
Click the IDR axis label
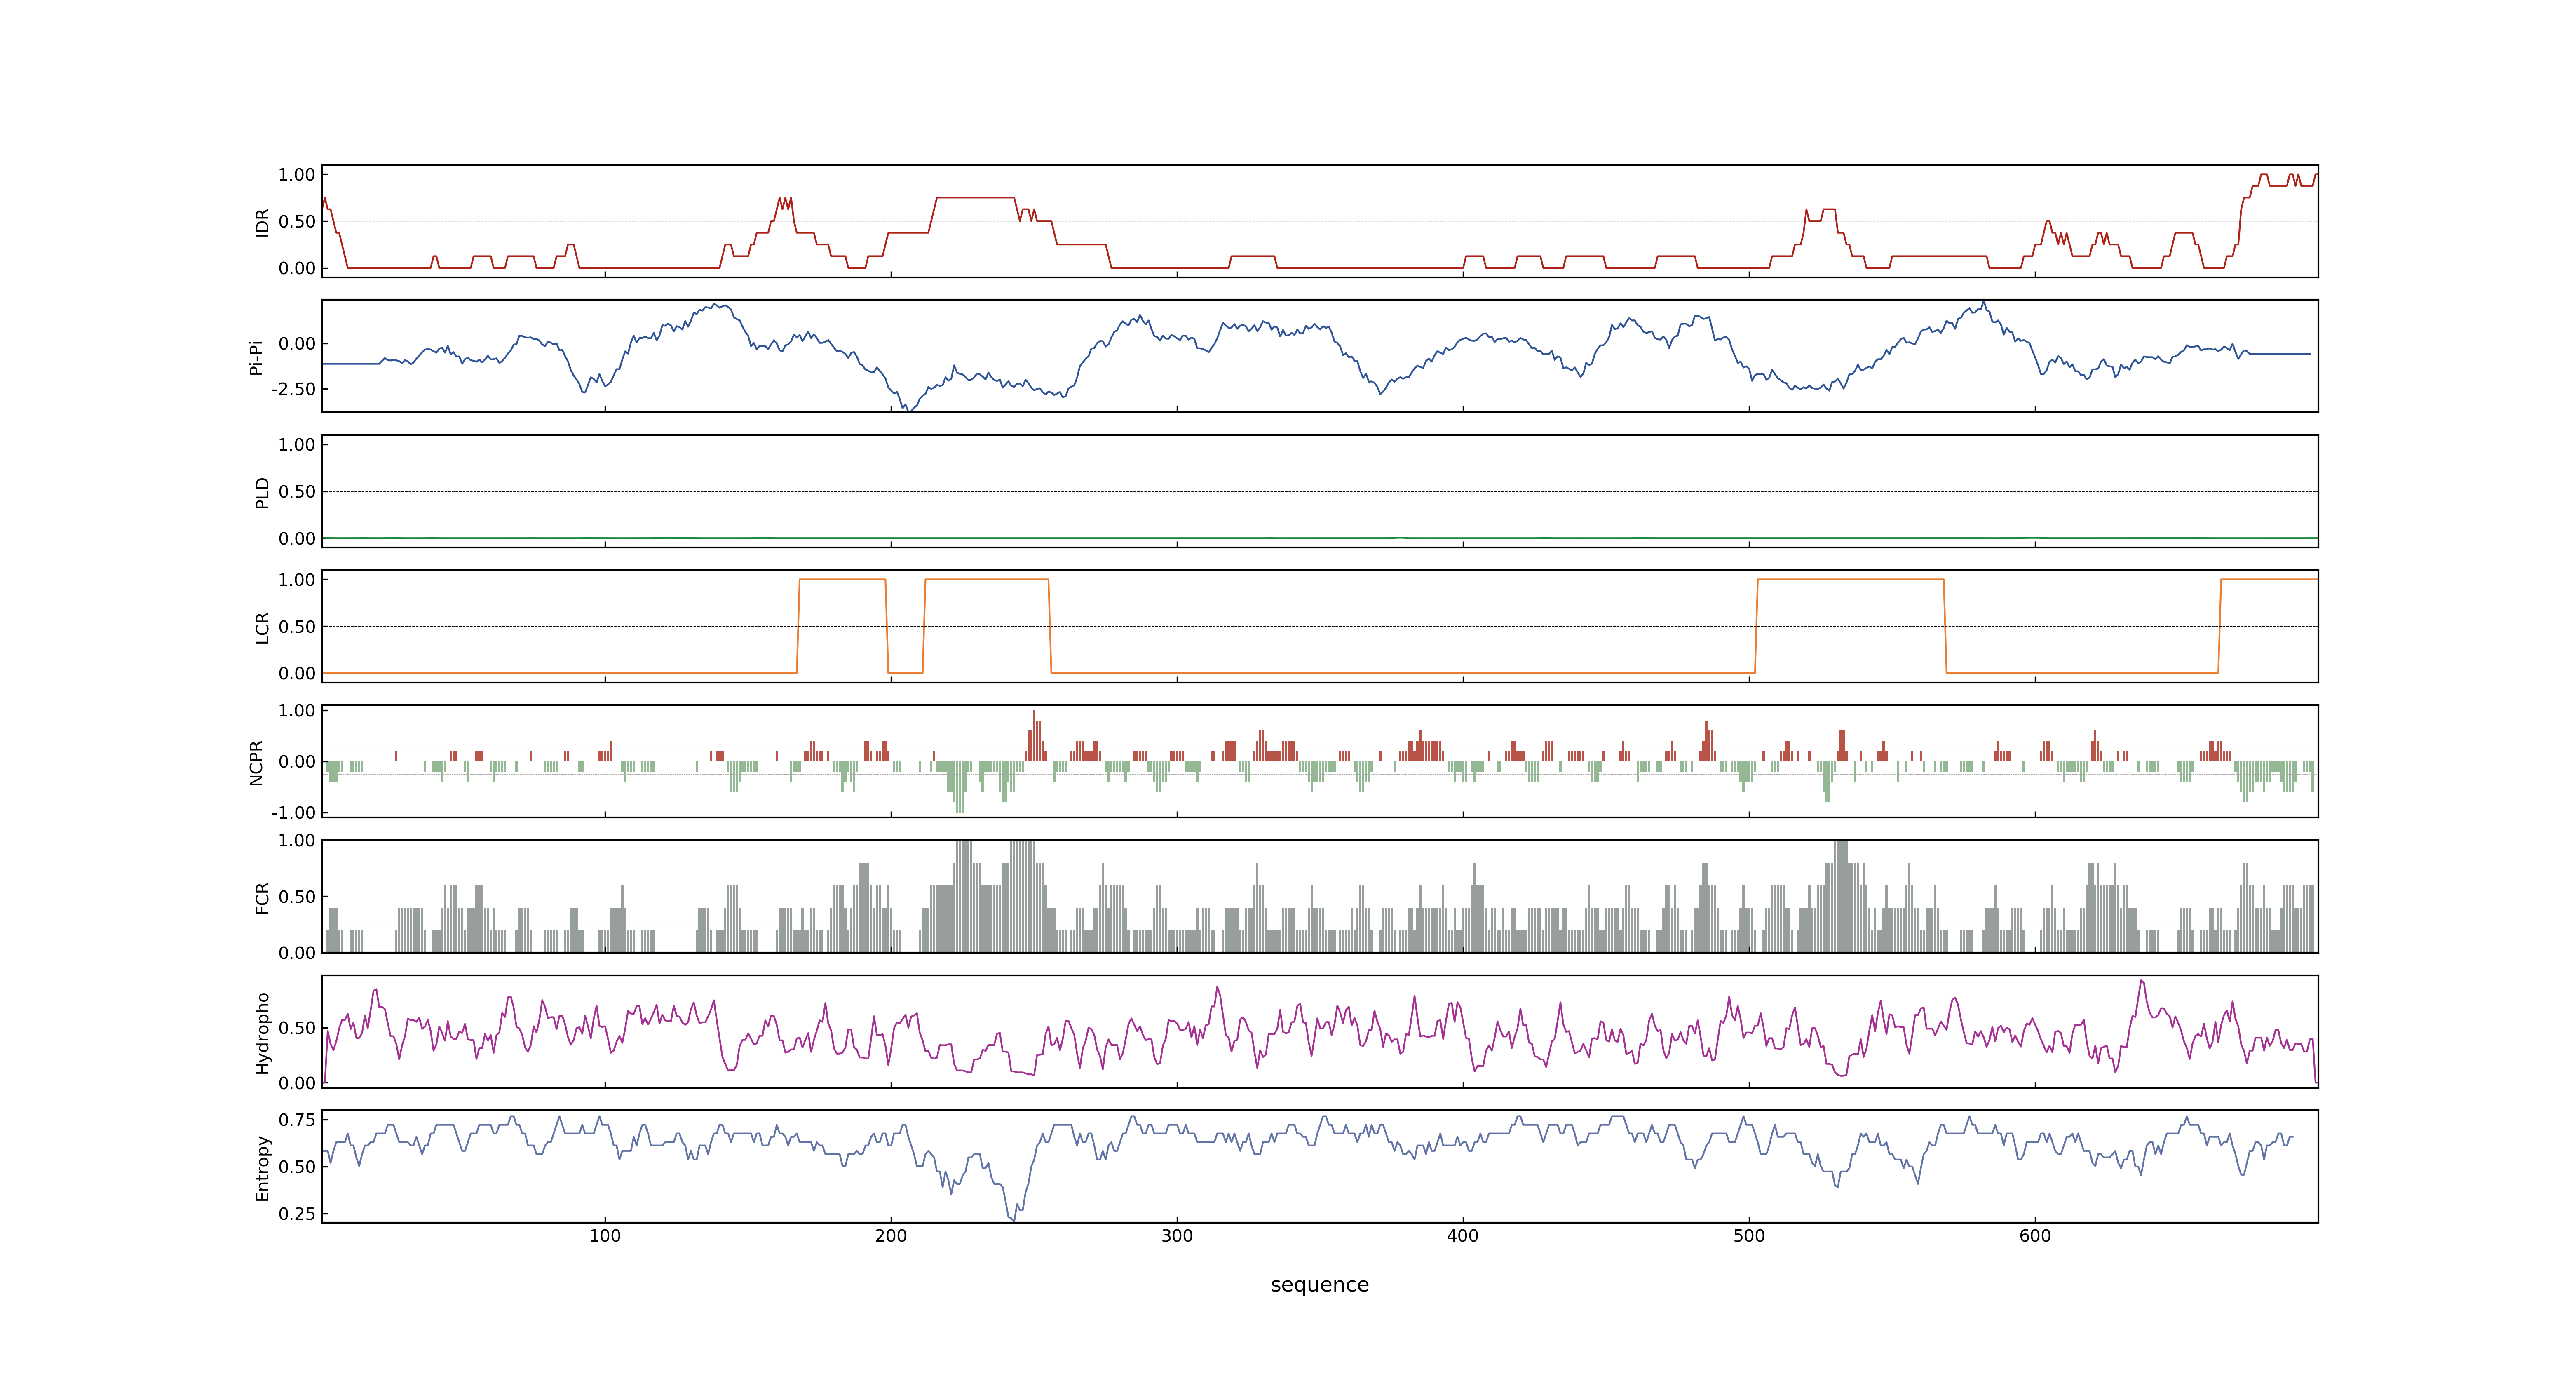(x=263, y=222)
